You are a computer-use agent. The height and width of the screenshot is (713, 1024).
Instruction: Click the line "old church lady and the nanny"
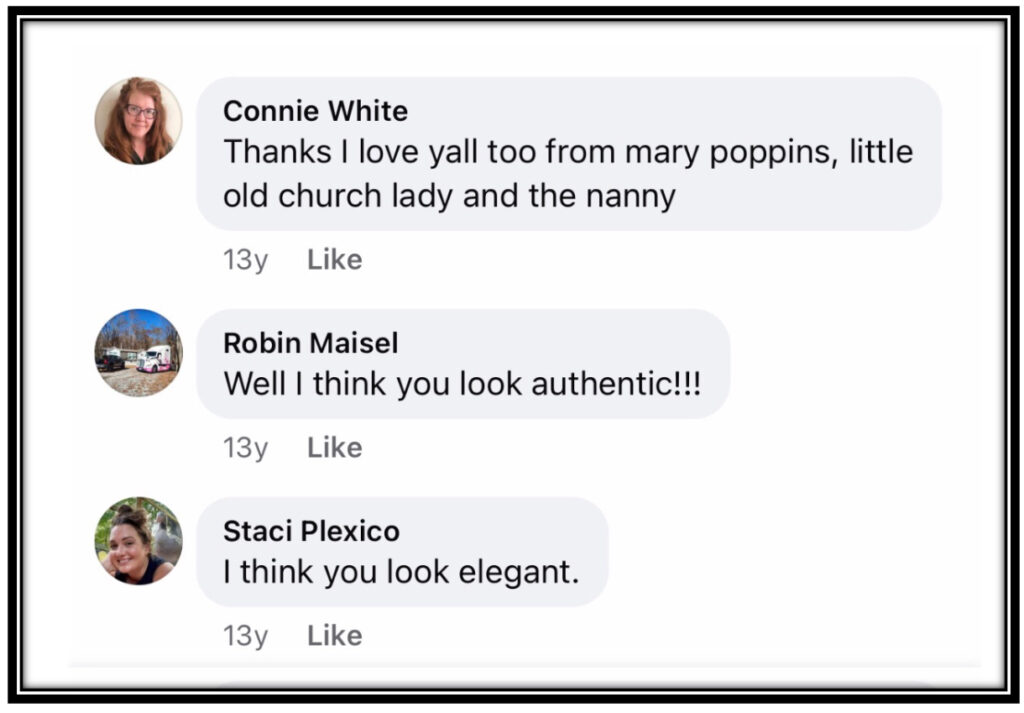click(449, 195)
